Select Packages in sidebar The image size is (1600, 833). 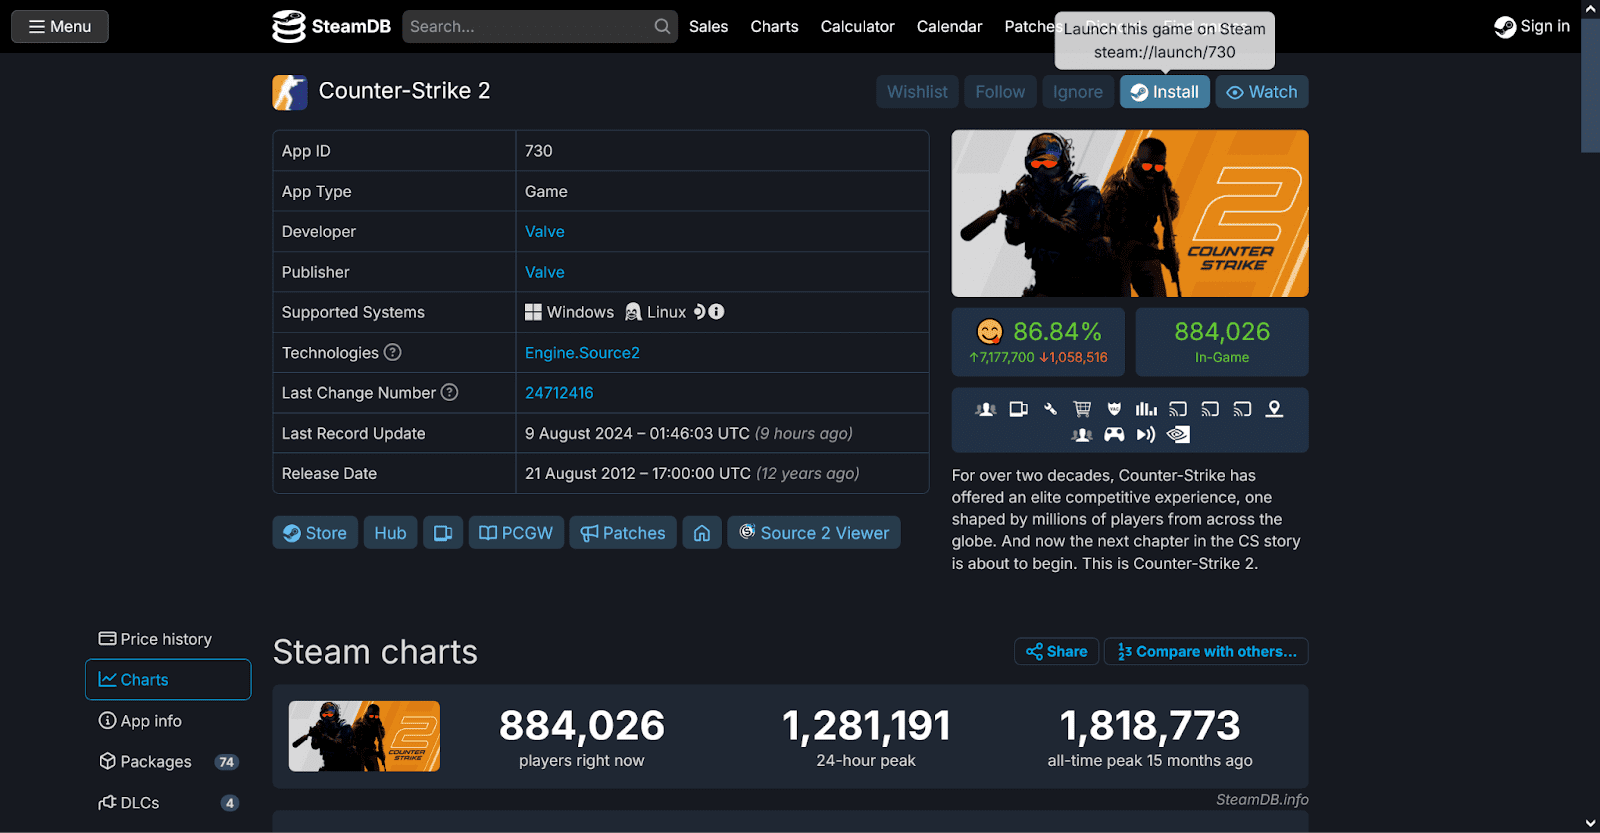coord(167,762)
